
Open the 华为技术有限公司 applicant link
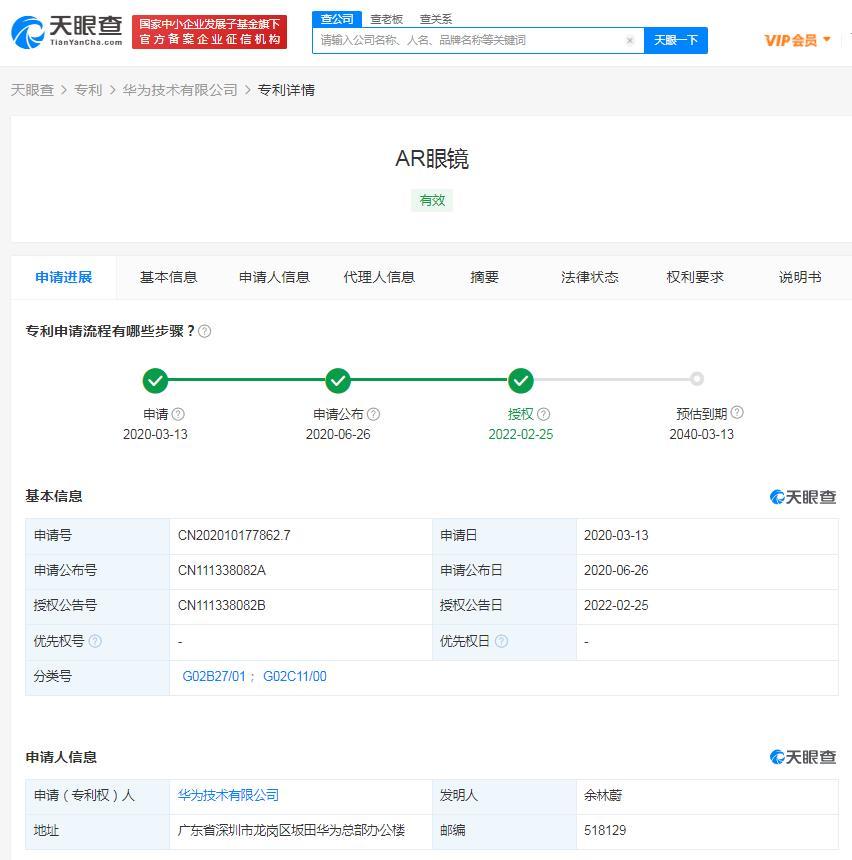[228, 795]
